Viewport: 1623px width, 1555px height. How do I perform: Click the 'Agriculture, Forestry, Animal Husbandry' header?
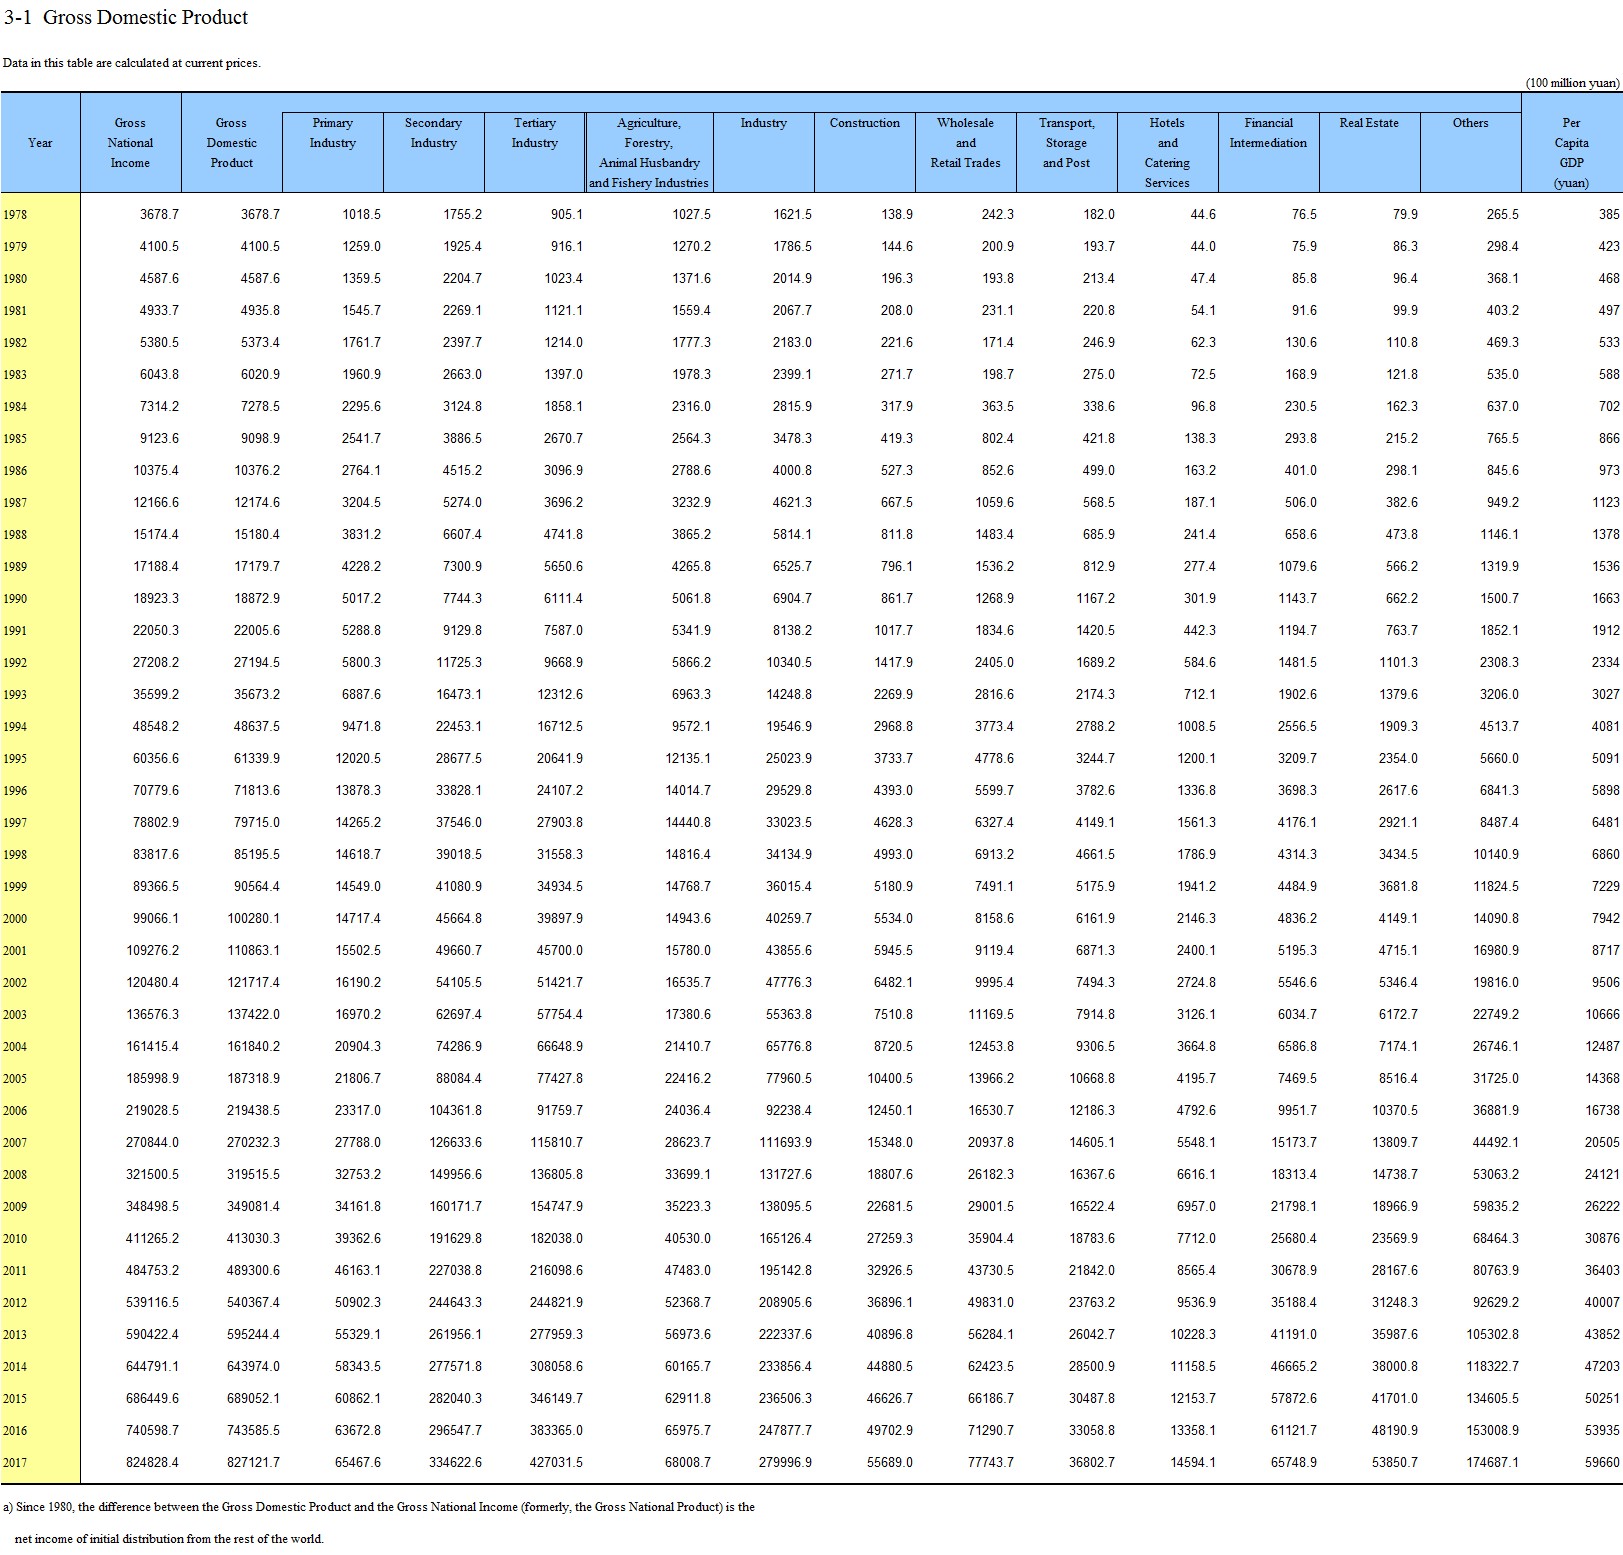pyautogui.click(x=649, y=152)
